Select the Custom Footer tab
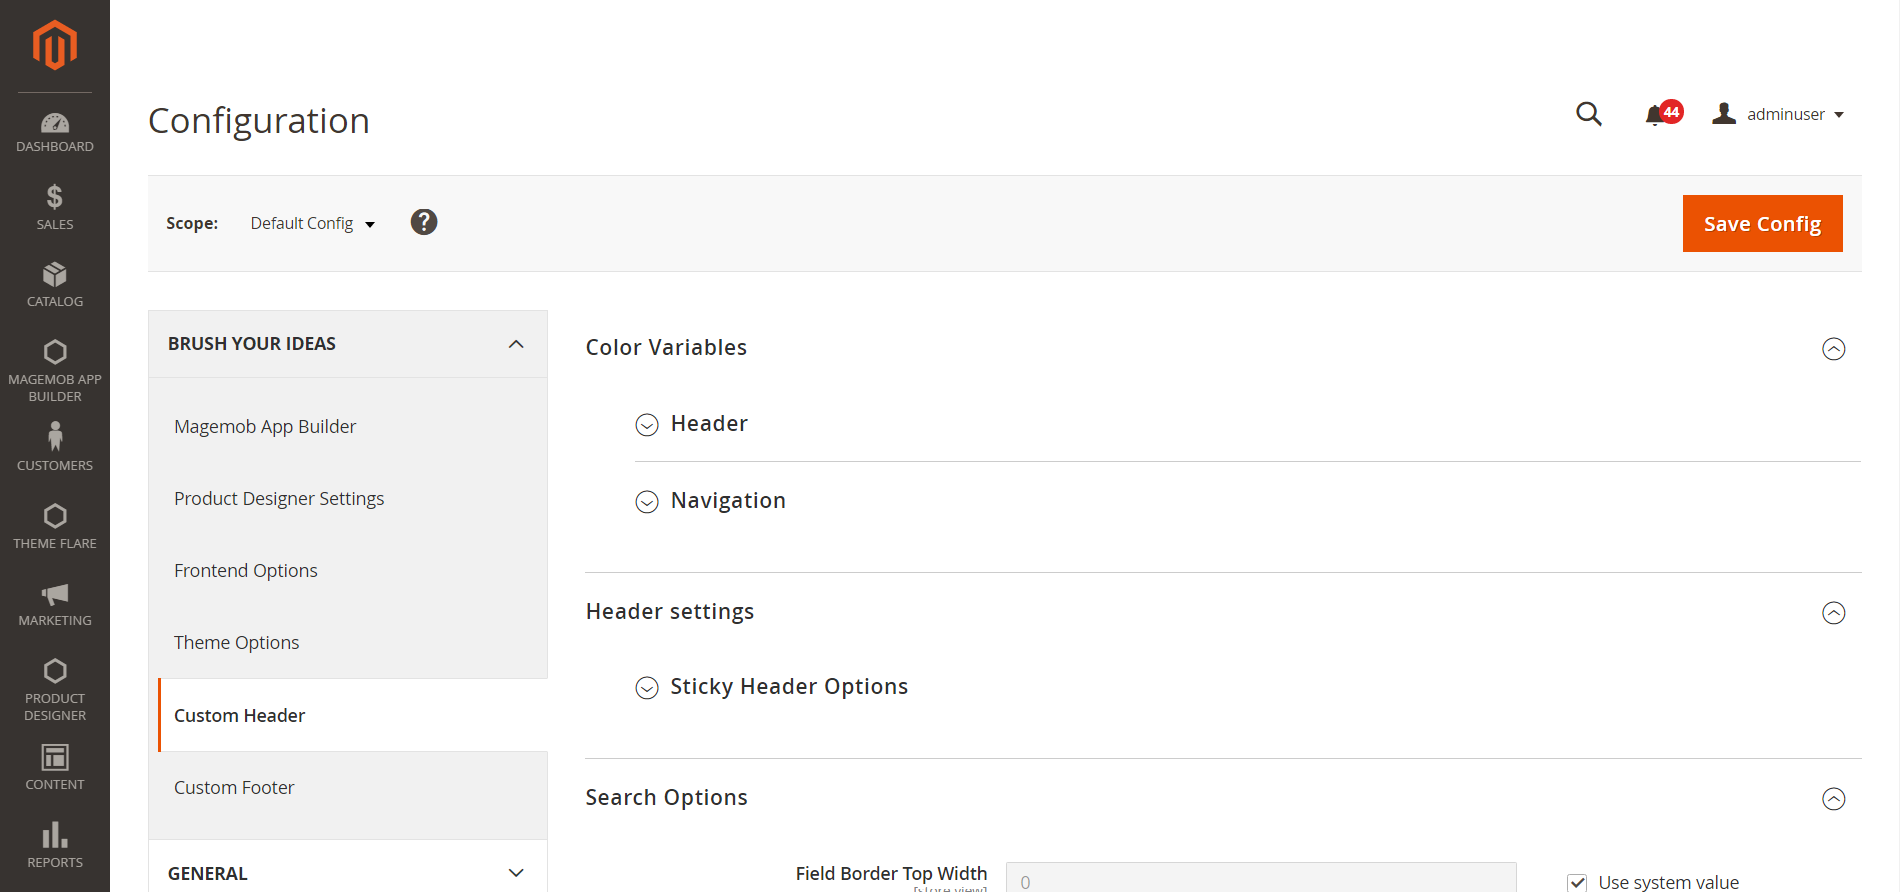 pyautogui.click(x=234, y=788)
